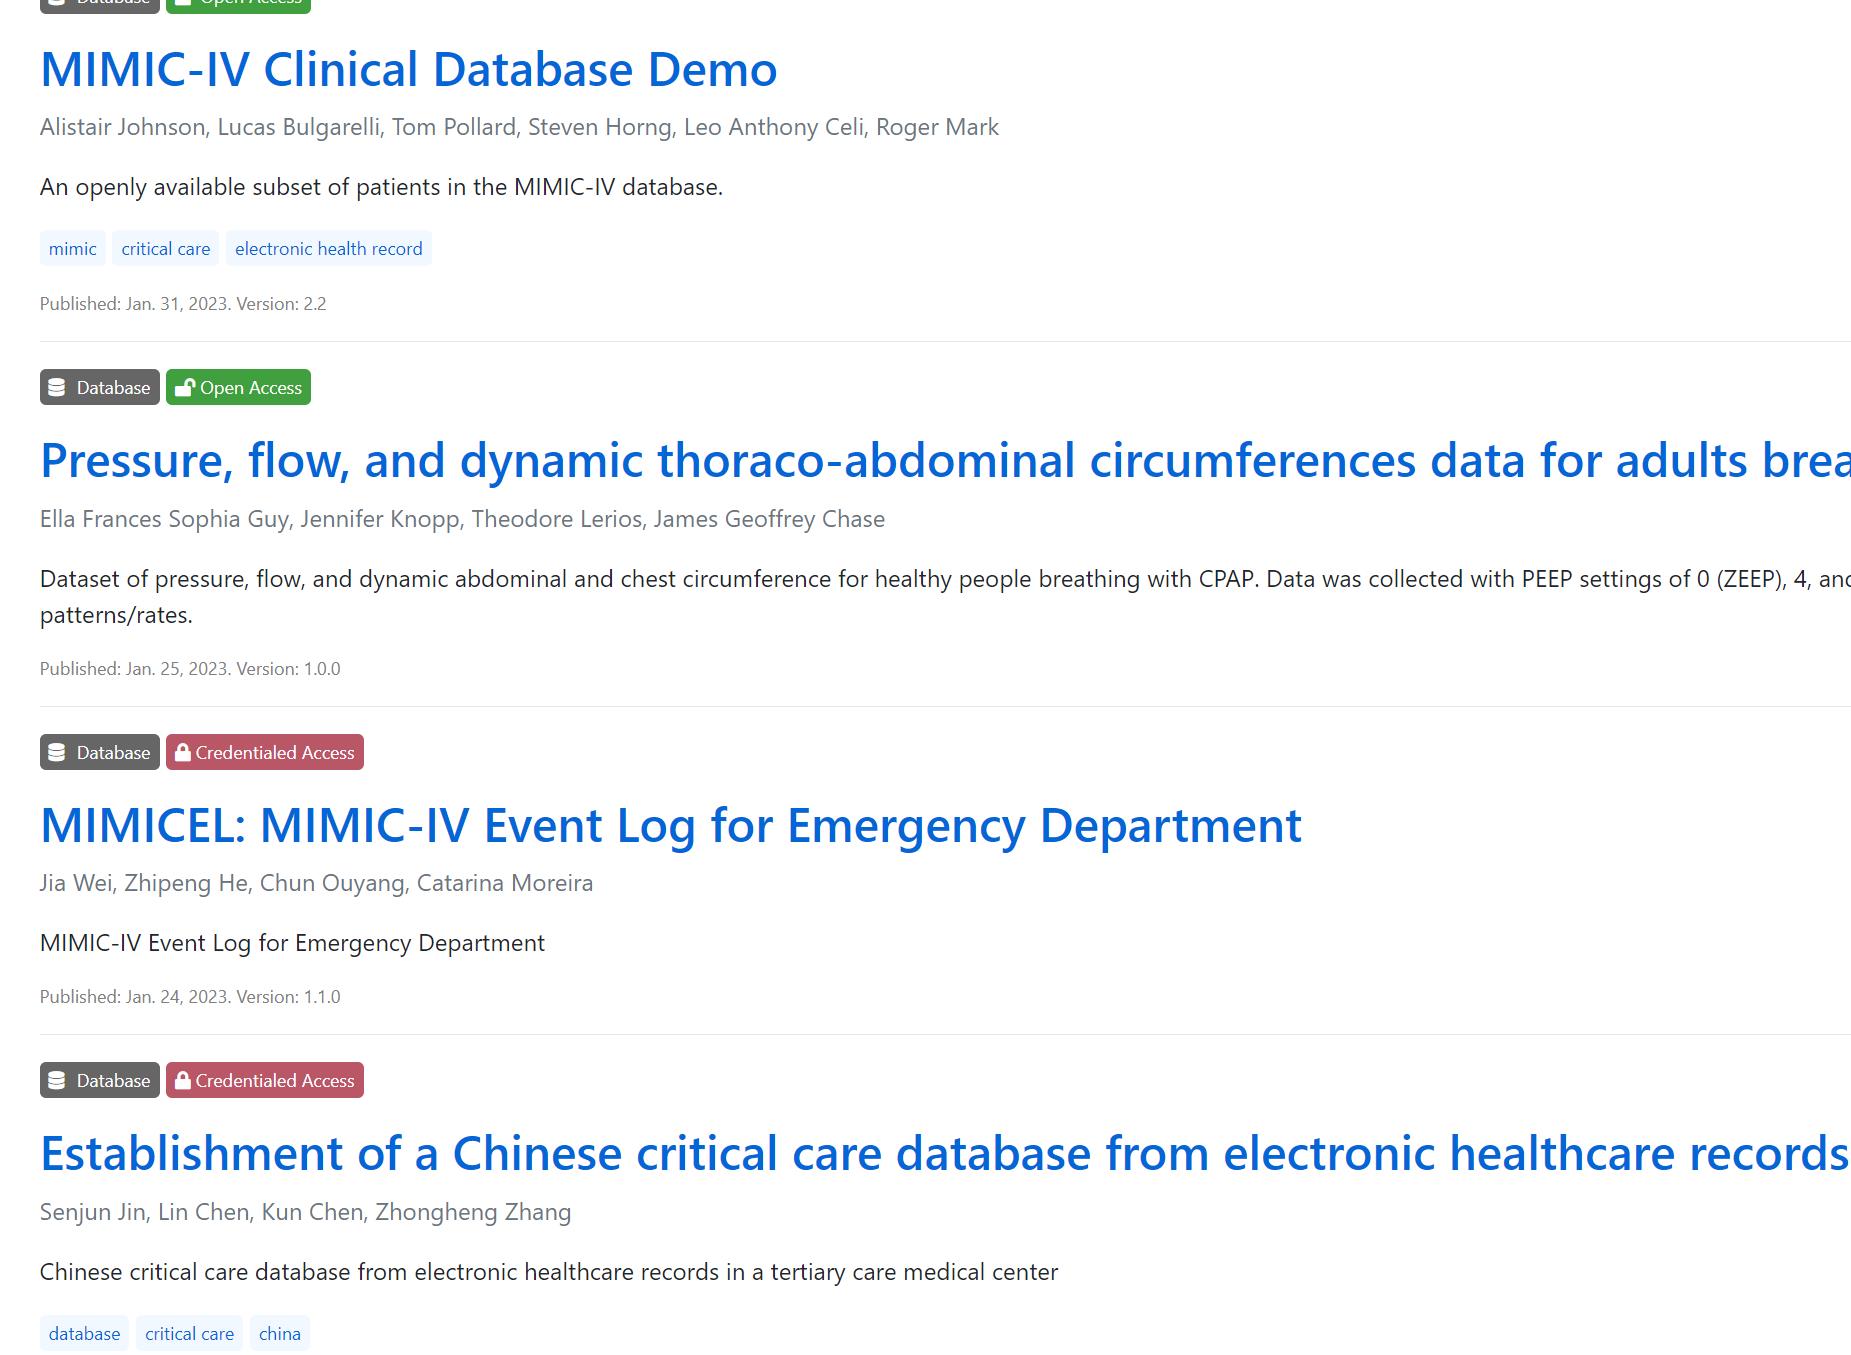Select the 'mimic' topic tag
1851x1355 pixels.
(x=72, y=249)
